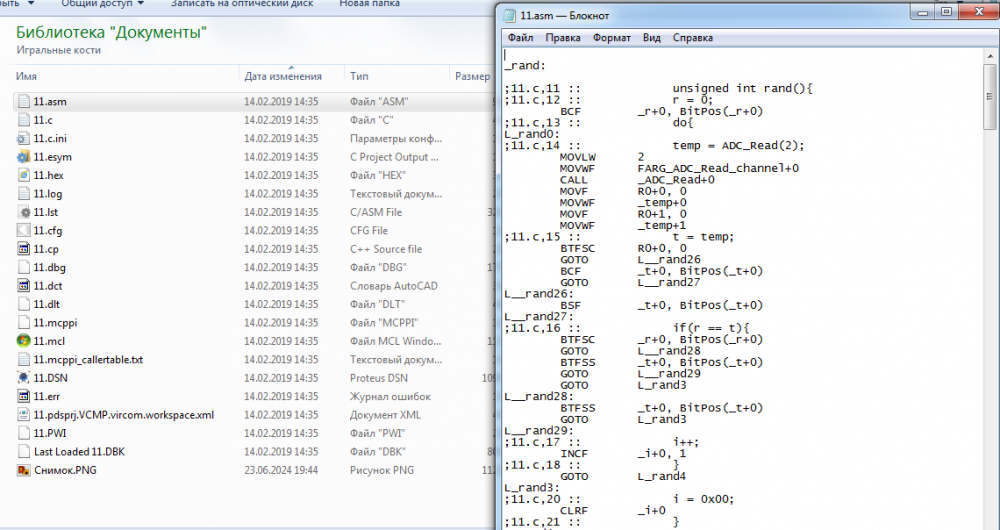Click the Файл "ASM" type cell

point(379,101)
